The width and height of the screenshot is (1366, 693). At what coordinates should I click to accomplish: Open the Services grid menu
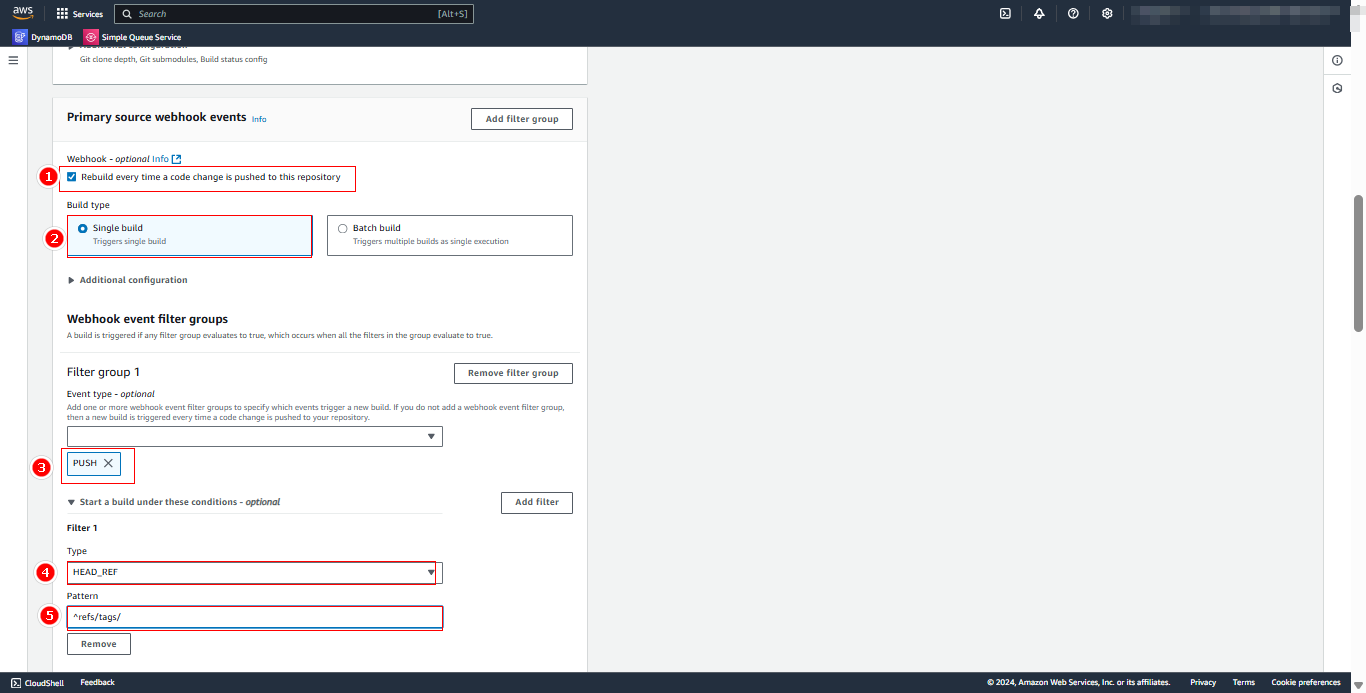79,14
